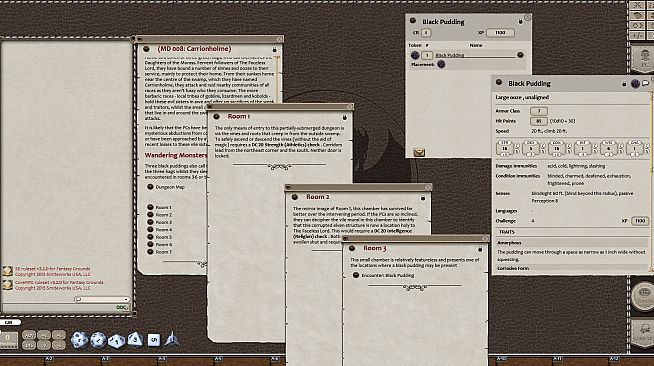Click CoreRPG ruleset chat message icon
This screenshot has height=366, width=654.
(8, 285)
